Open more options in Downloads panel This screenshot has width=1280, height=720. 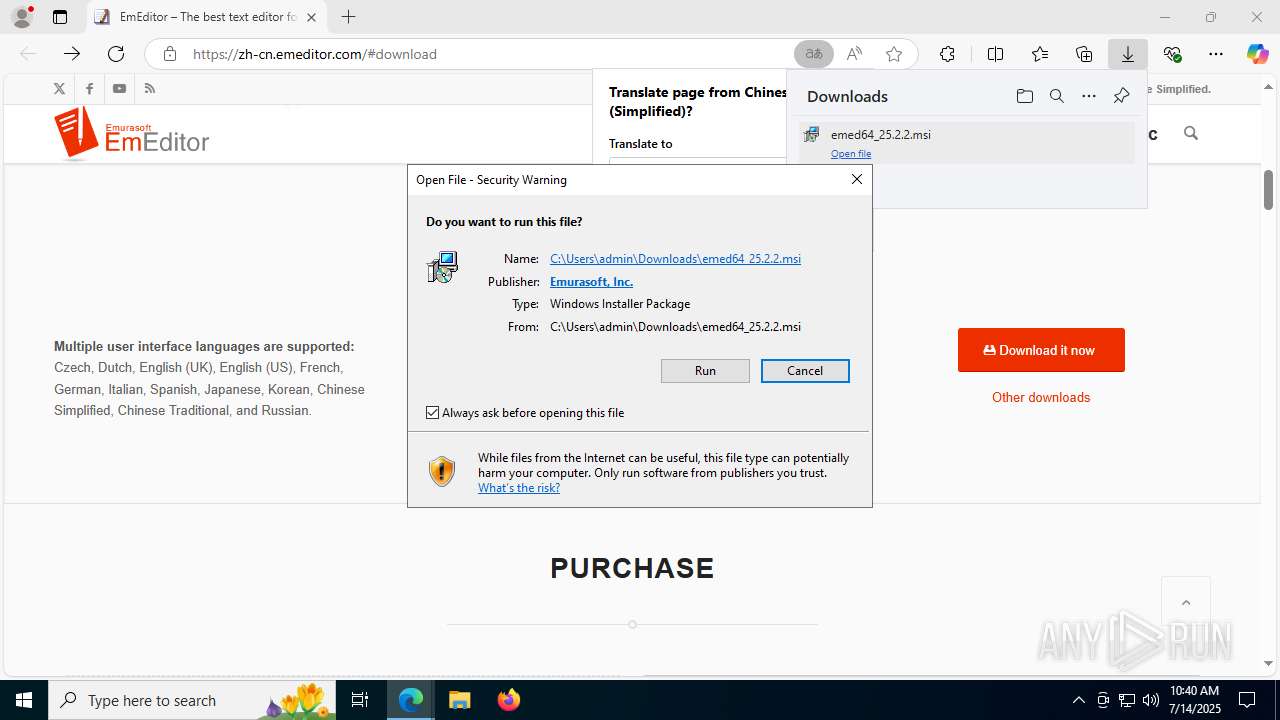click(x=1089, y=96)
